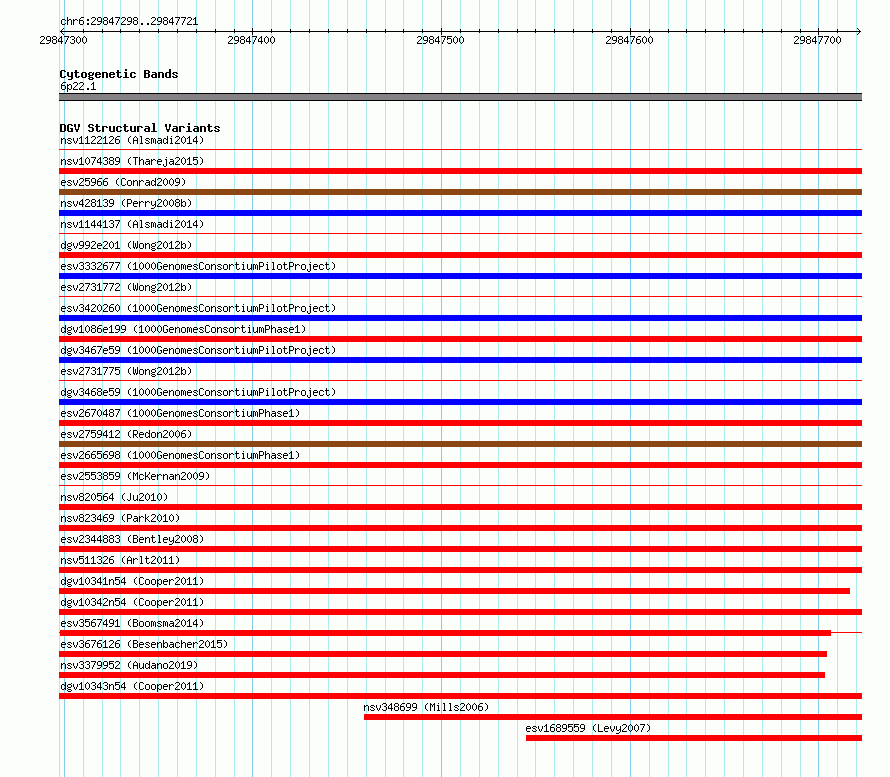This screenshot has height=777, width=890.
Task: Click the nsv511326 (Arlt2011) label
Action: (x=120, y=560)
